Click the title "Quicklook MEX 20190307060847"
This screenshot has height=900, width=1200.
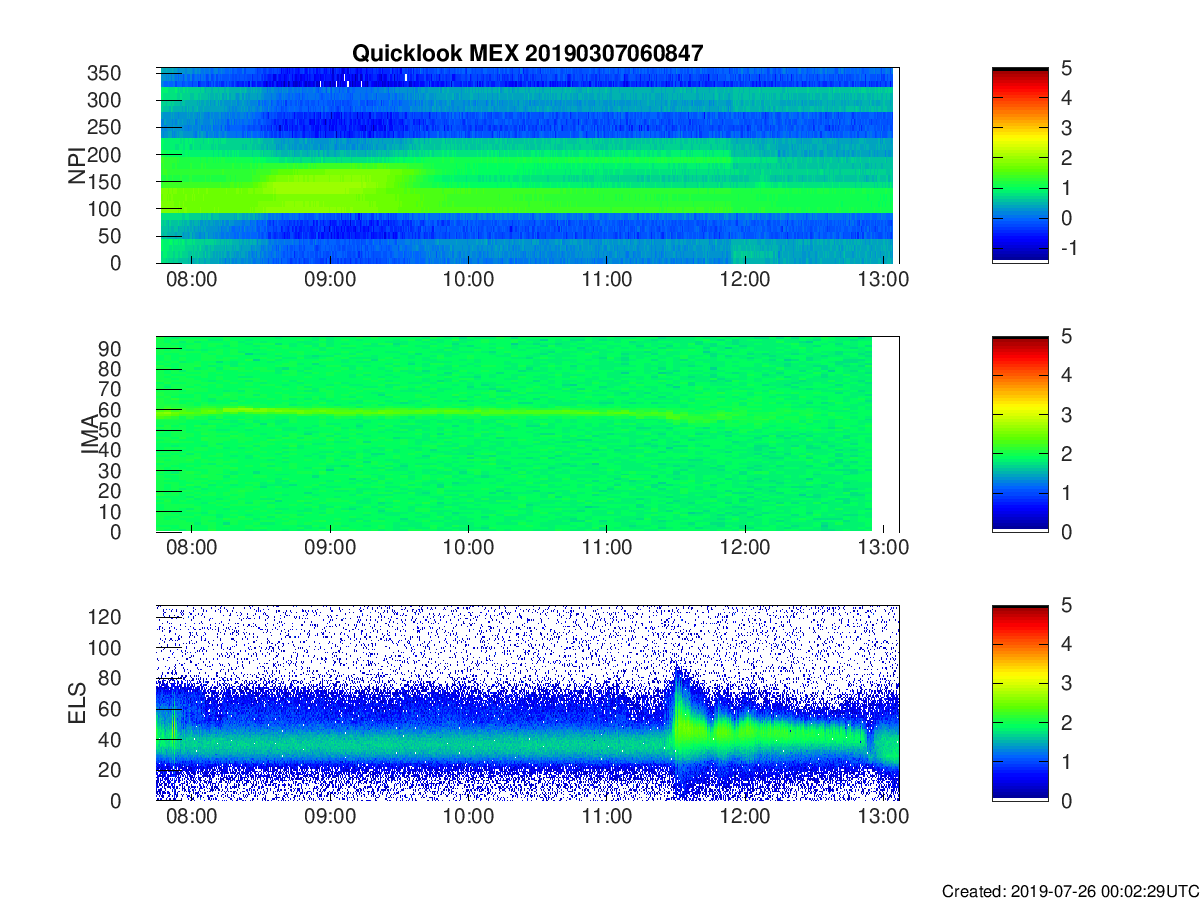[527, 54]
